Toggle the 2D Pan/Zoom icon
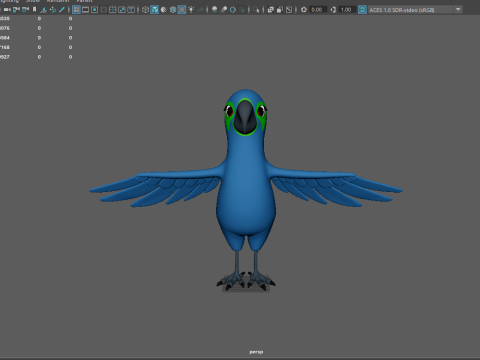This screenshot has height=360, width=480. click(53, 10)
